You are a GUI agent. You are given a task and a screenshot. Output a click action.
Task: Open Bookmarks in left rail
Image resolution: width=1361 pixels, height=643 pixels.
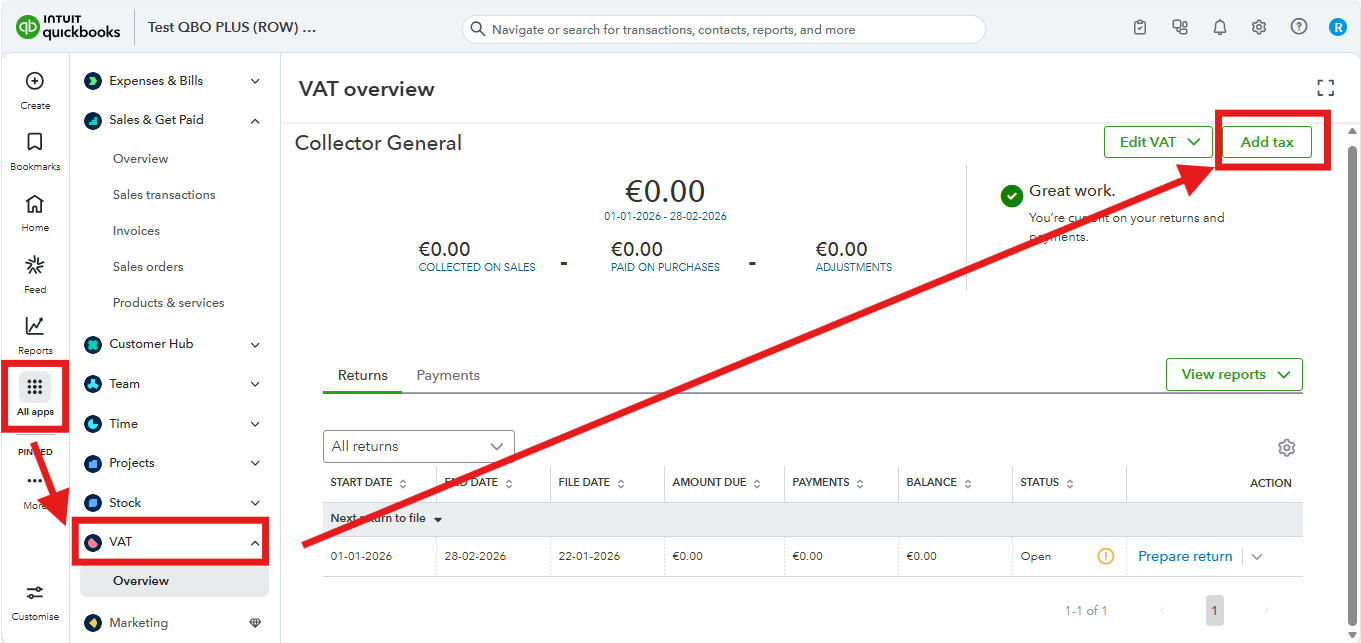pyautogui.click(x=35, y=142)
